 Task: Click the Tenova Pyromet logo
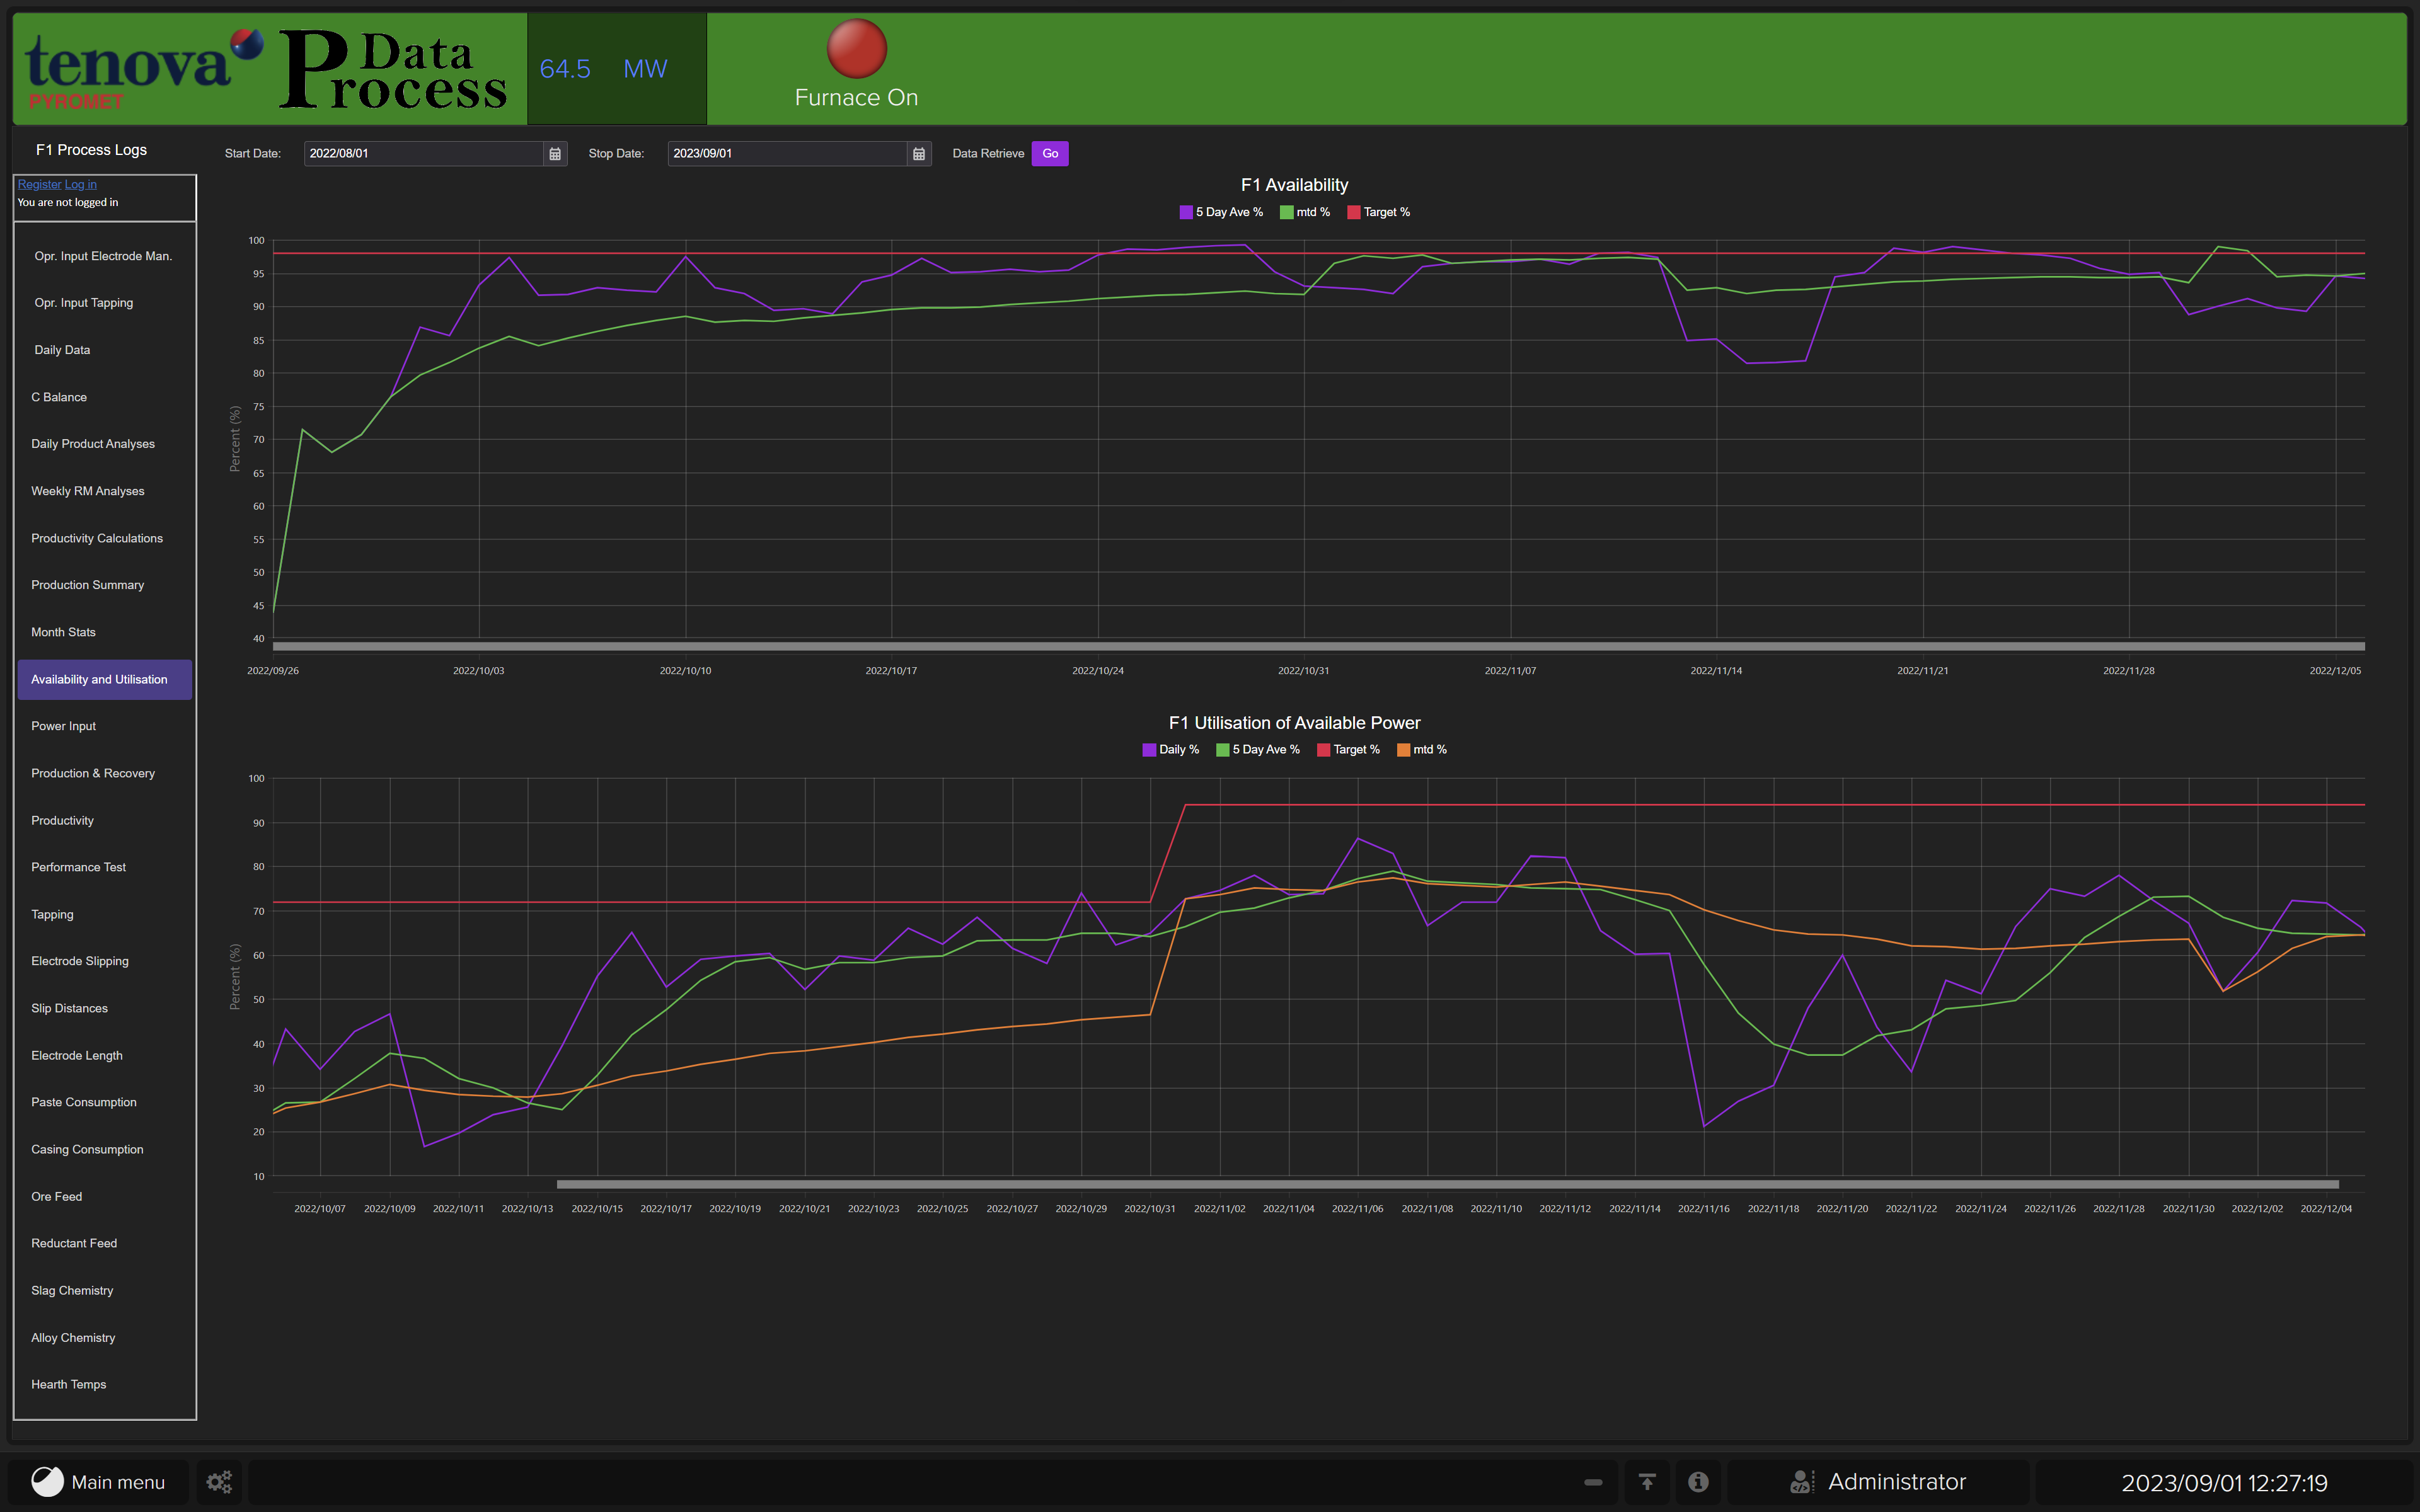coord(143,68)
